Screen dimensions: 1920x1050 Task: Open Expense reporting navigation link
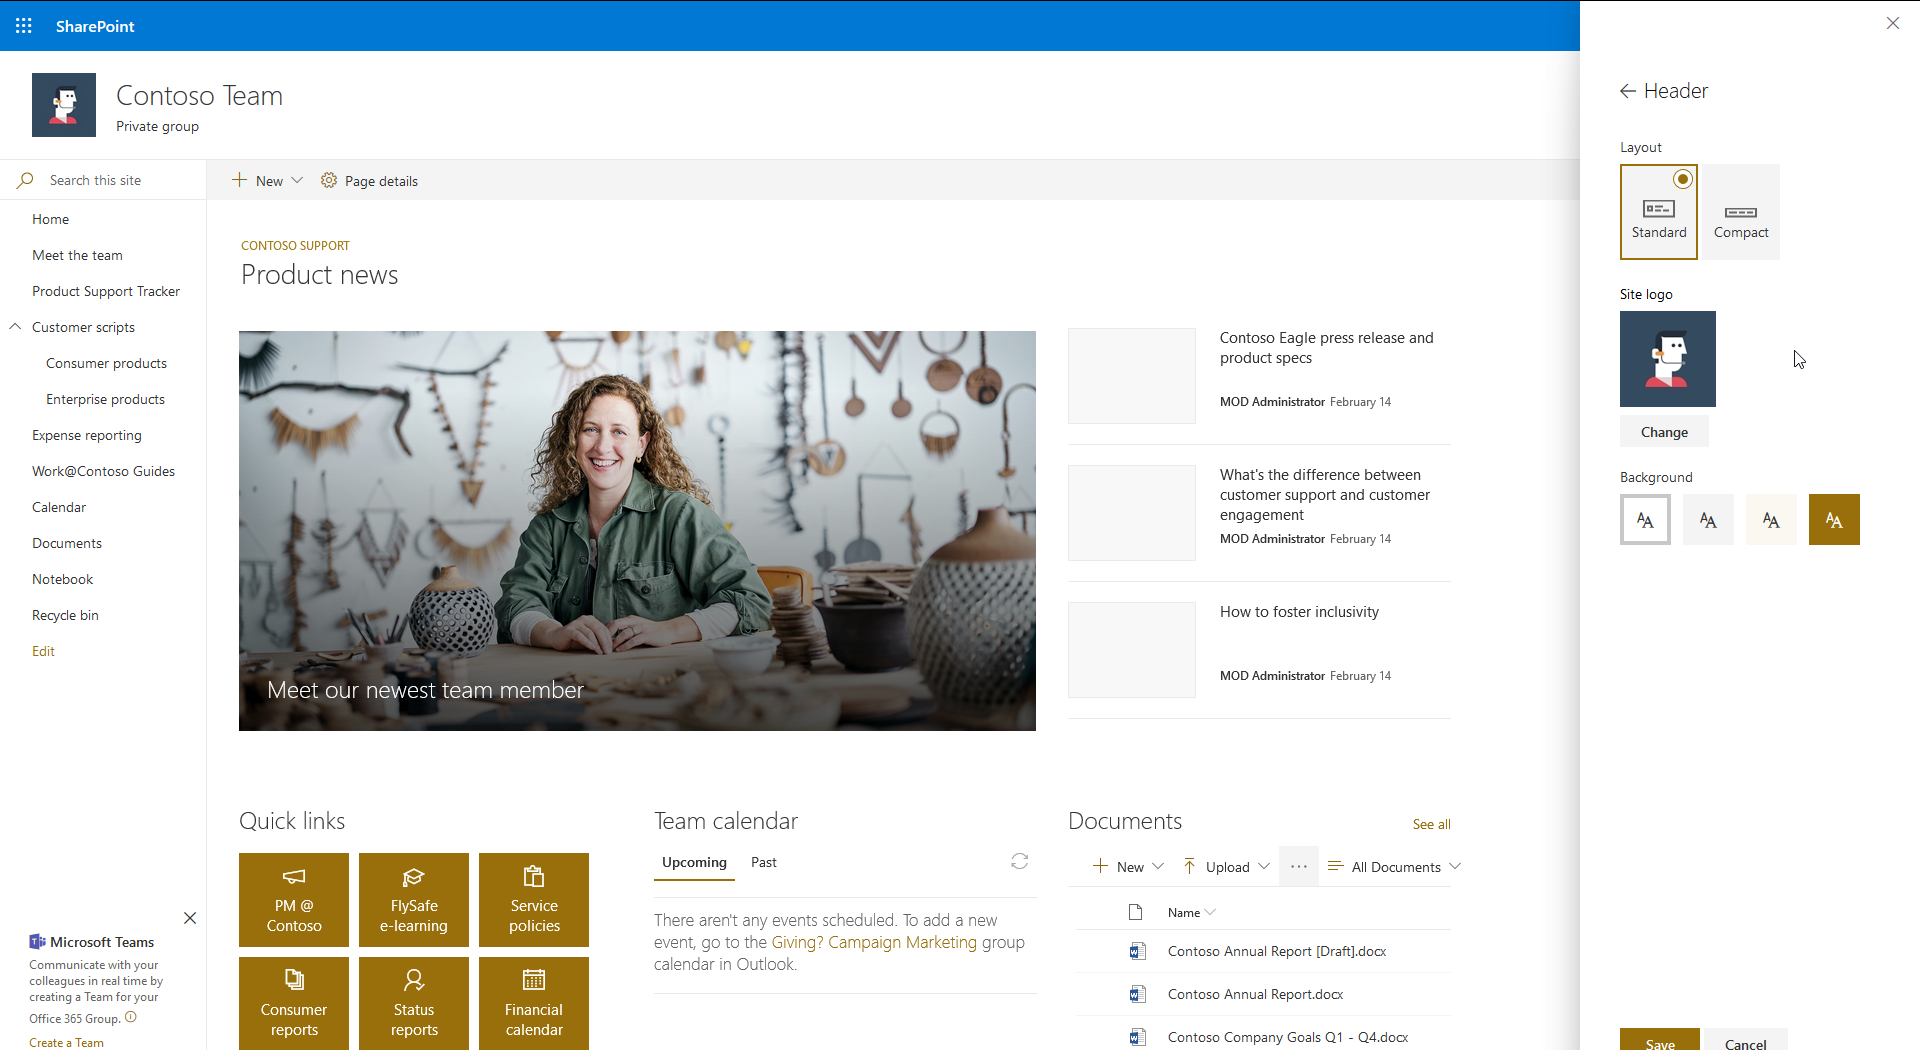[87, 435]
